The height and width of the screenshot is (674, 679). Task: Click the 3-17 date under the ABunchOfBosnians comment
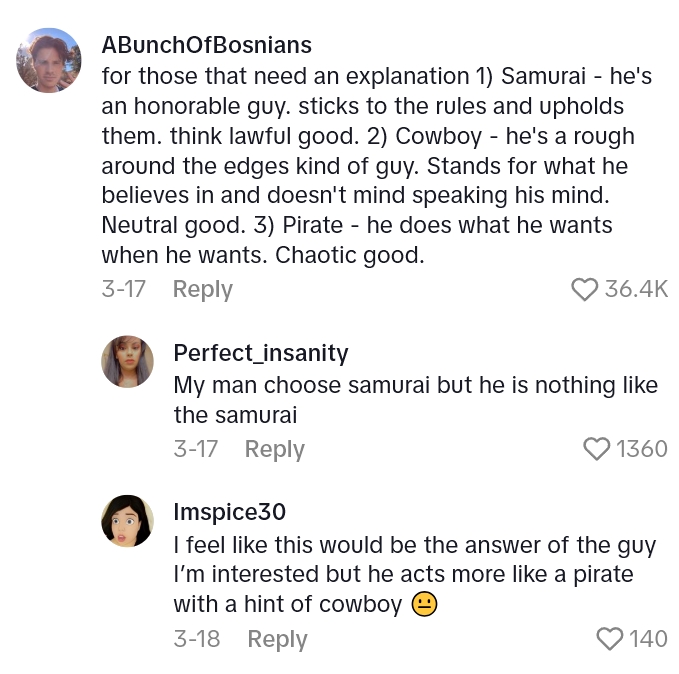124,289
